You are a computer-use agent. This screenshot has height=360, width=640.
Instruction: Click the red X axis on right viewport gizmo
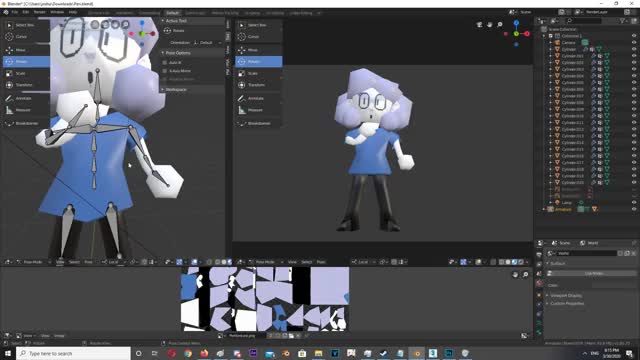pyautogui.click(x=527, y=34)
